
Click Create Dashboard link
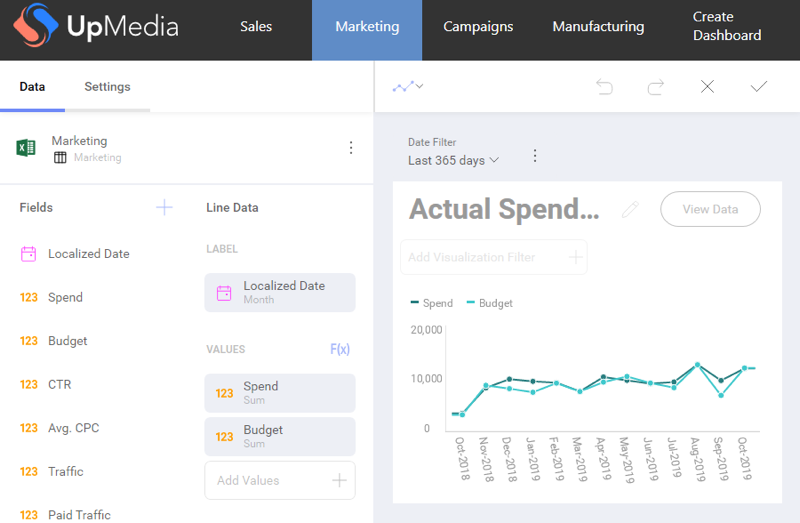tap(727, 27)
